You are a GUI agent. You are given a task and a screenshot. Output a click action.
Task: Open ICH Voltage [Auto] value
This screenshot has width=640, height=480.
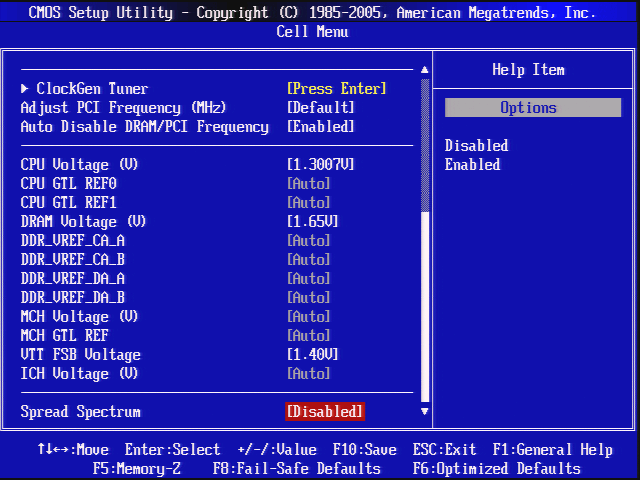coord(308,373)
